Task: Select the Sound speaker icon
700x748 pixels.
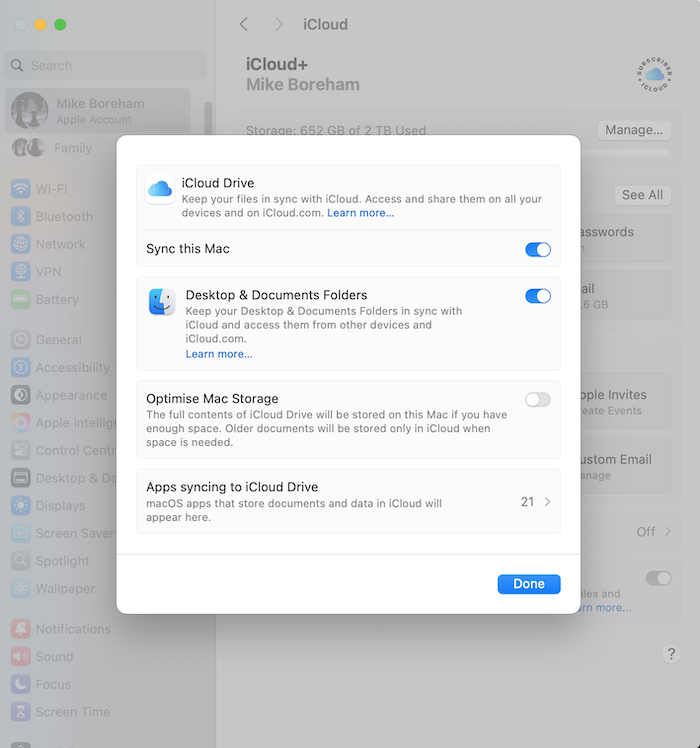Action: point(21,656)
